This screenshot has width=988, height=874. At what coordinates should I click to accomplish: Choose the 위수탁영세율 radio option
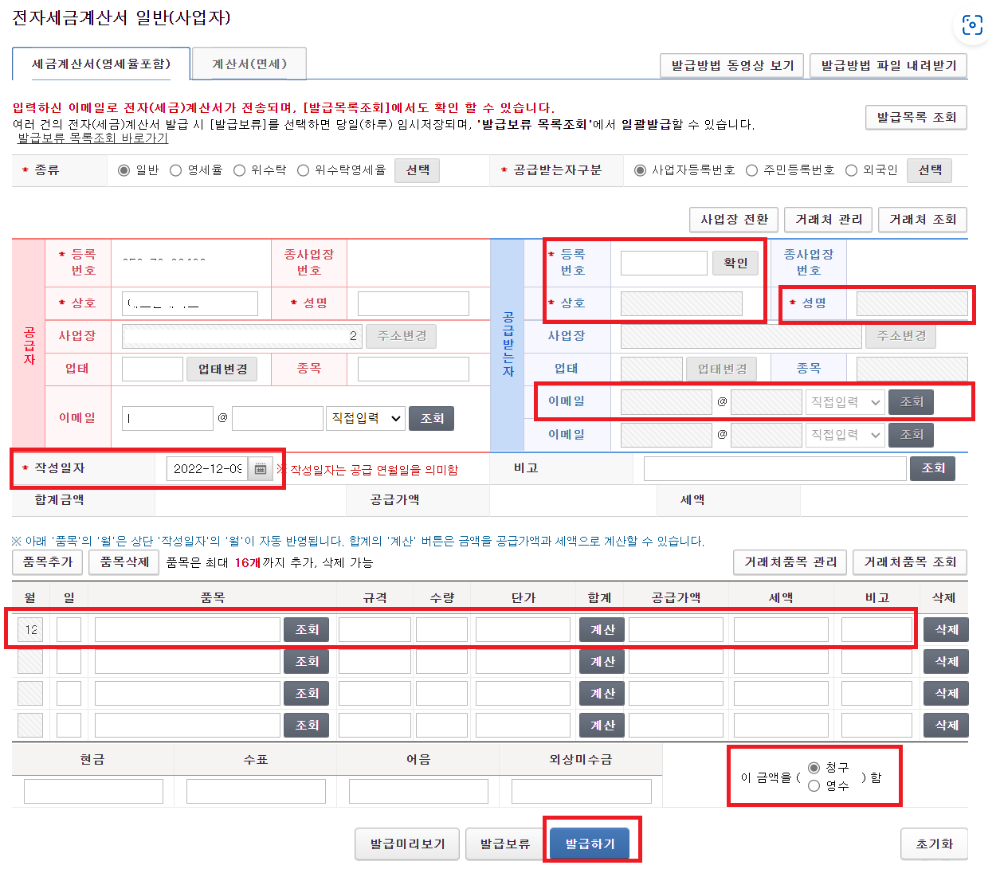point(303,170)
